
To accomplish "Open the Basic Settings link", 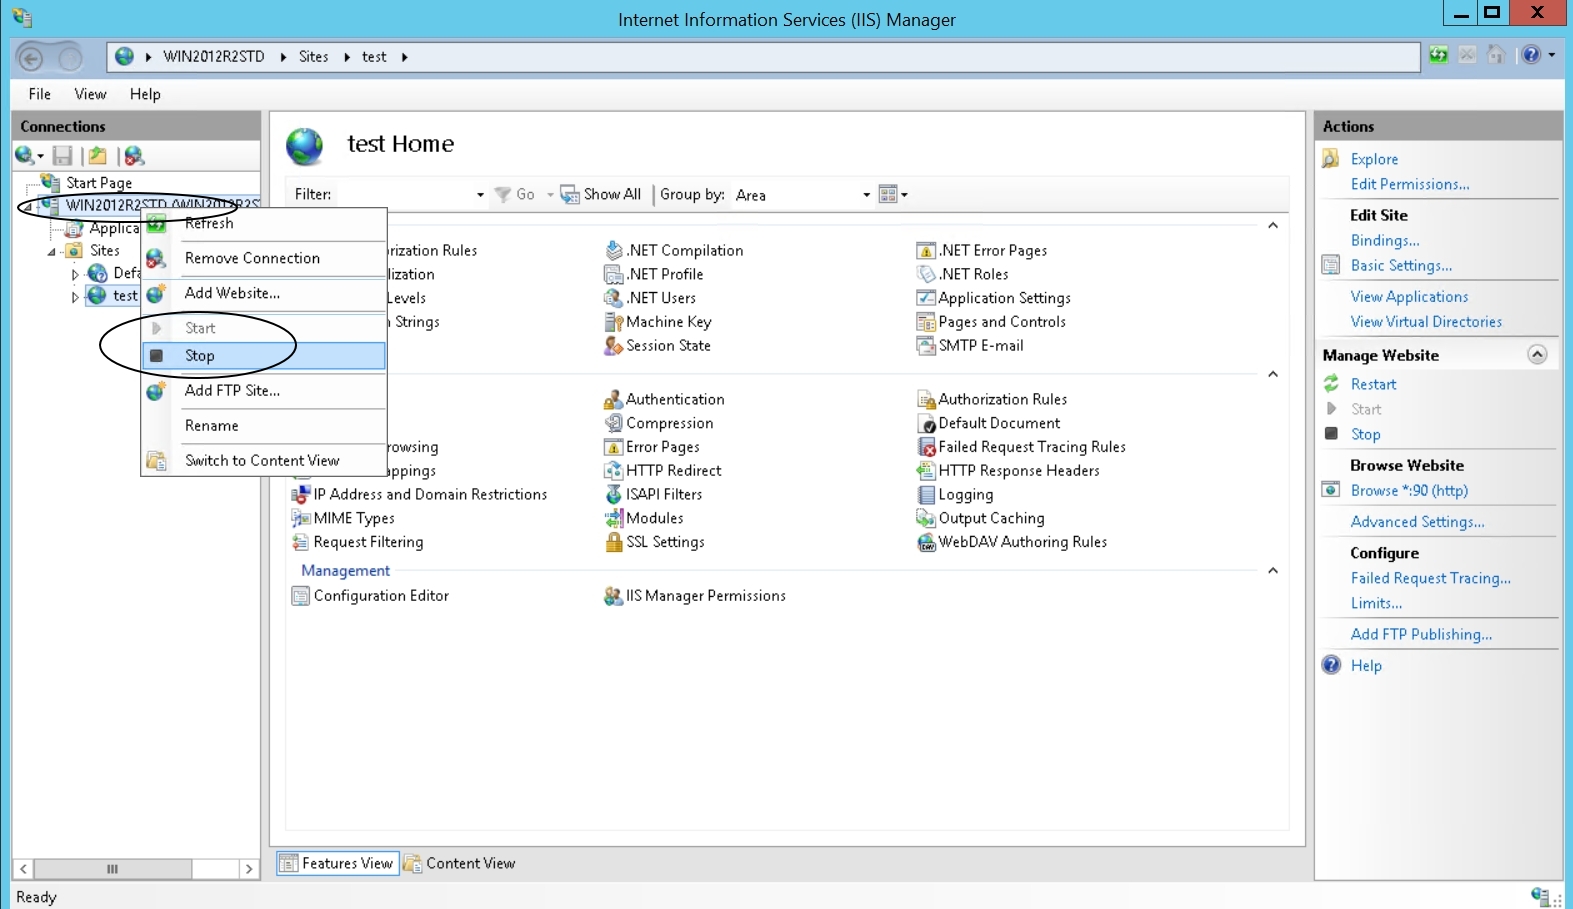I will [1401, 265].
